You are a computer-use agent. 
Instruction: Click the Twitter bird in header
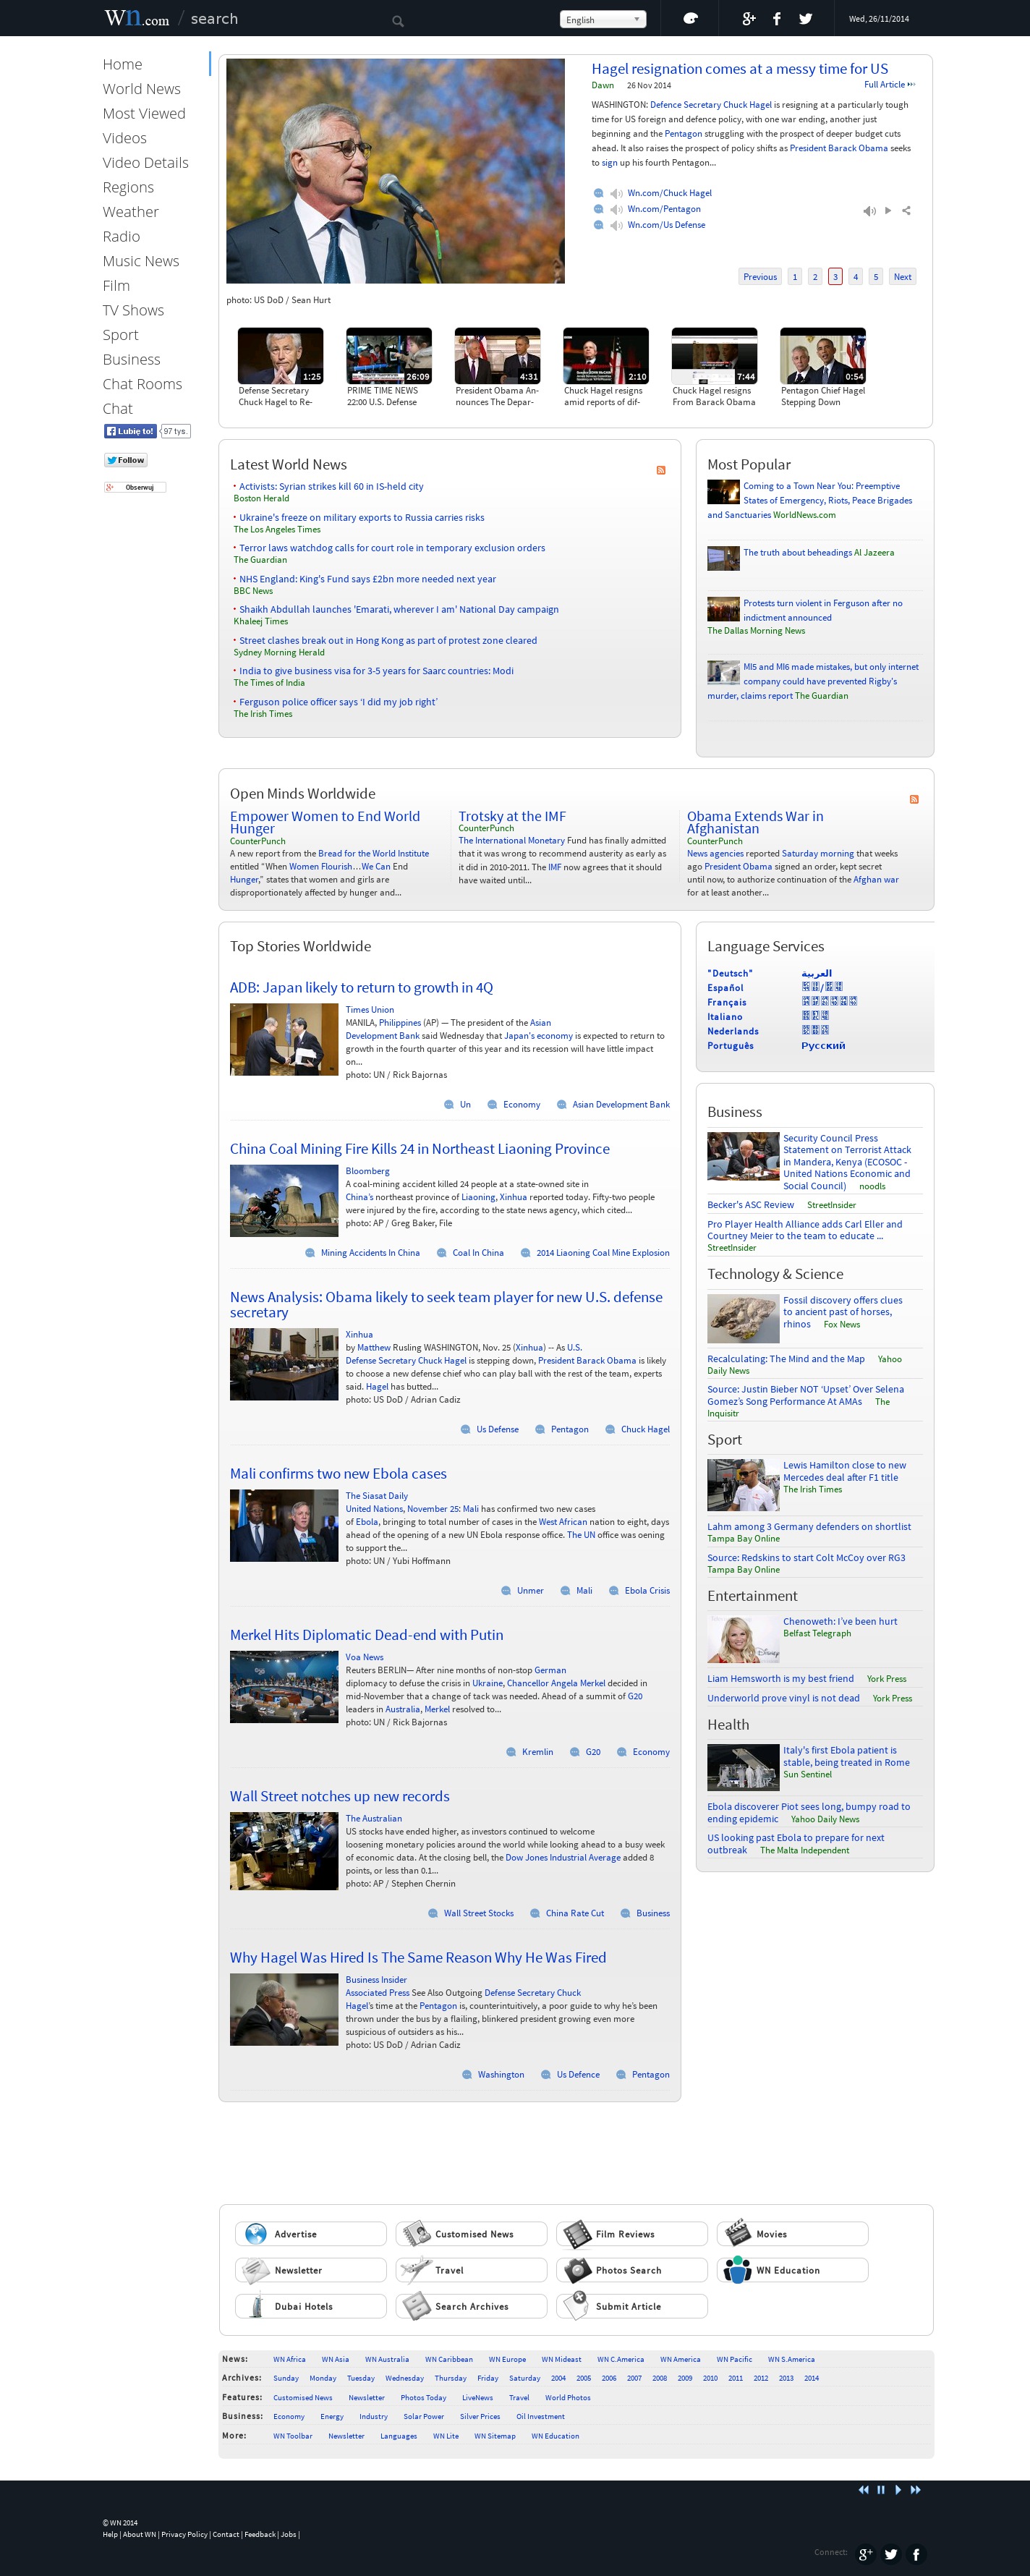(805, 19)
